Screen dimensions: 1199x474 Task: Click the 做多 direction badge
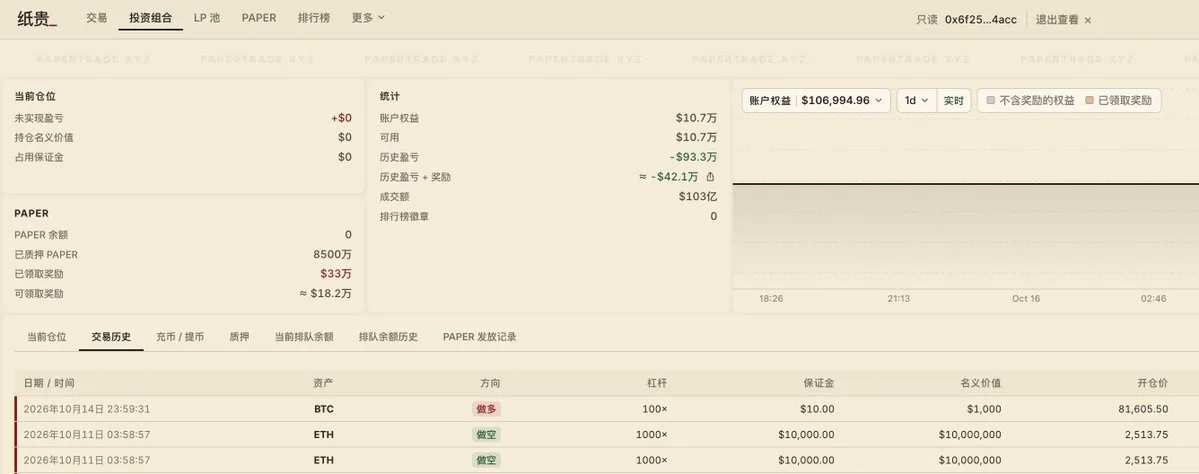coord(486,409)
